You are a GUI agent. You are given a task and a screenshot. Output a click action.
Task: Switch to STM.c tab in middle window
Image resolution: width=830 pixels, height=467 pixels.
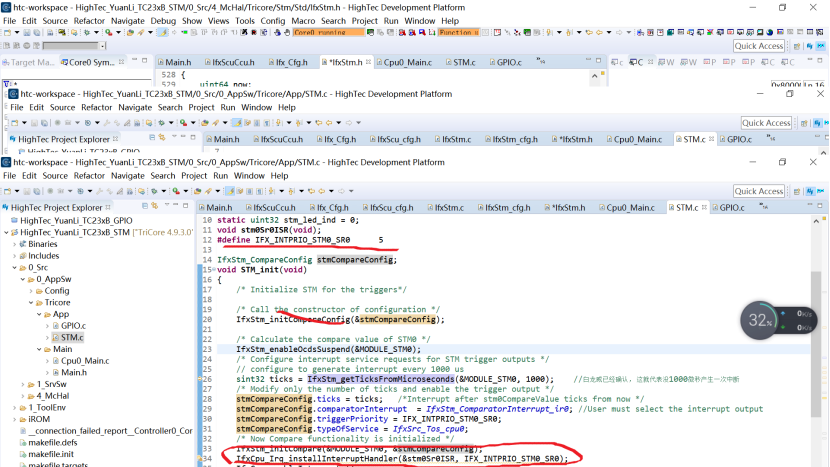pos(694,140)
